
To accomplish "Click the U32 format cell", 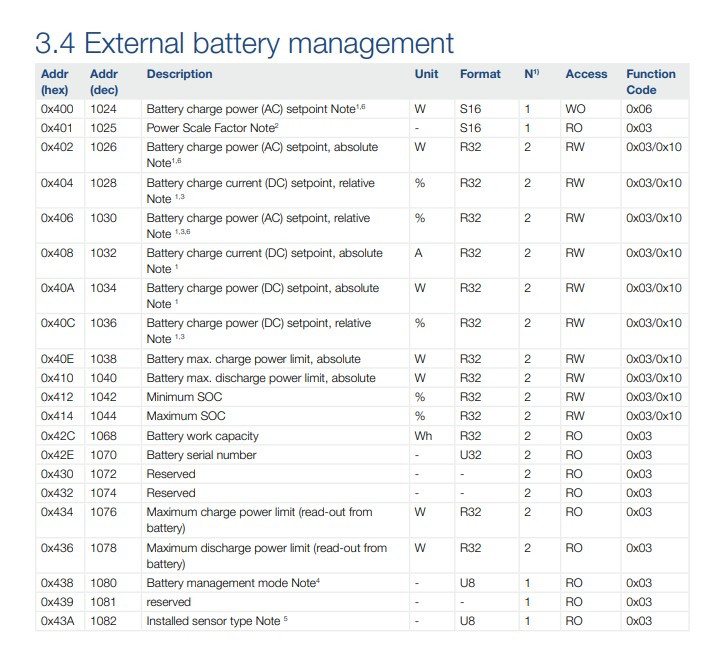I will click(470, 455).
